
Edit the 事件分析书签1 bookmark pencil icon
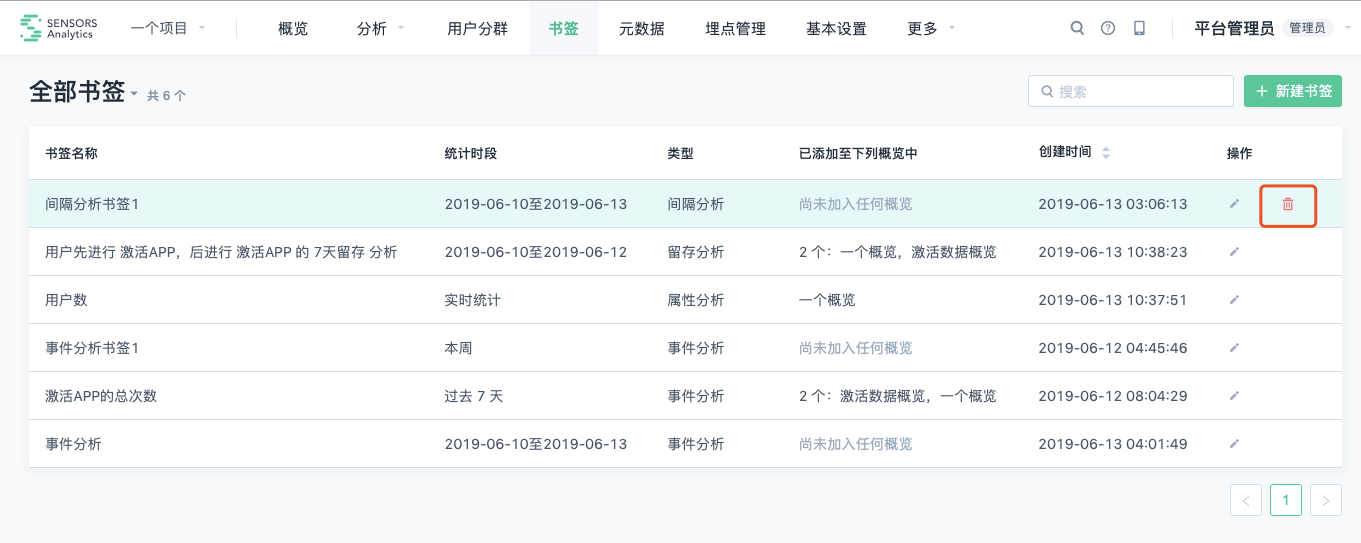pos(1235,348)
